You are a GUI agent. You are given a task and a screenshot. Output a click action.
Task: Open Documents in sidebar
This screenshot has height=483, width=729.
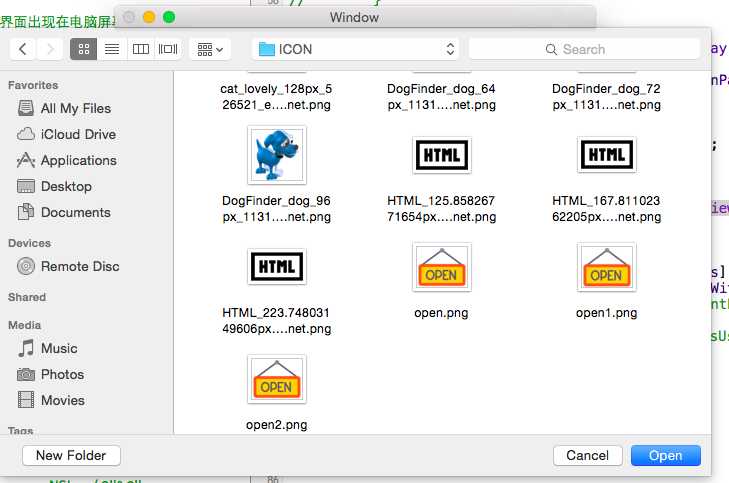click(x=64, y=212)
